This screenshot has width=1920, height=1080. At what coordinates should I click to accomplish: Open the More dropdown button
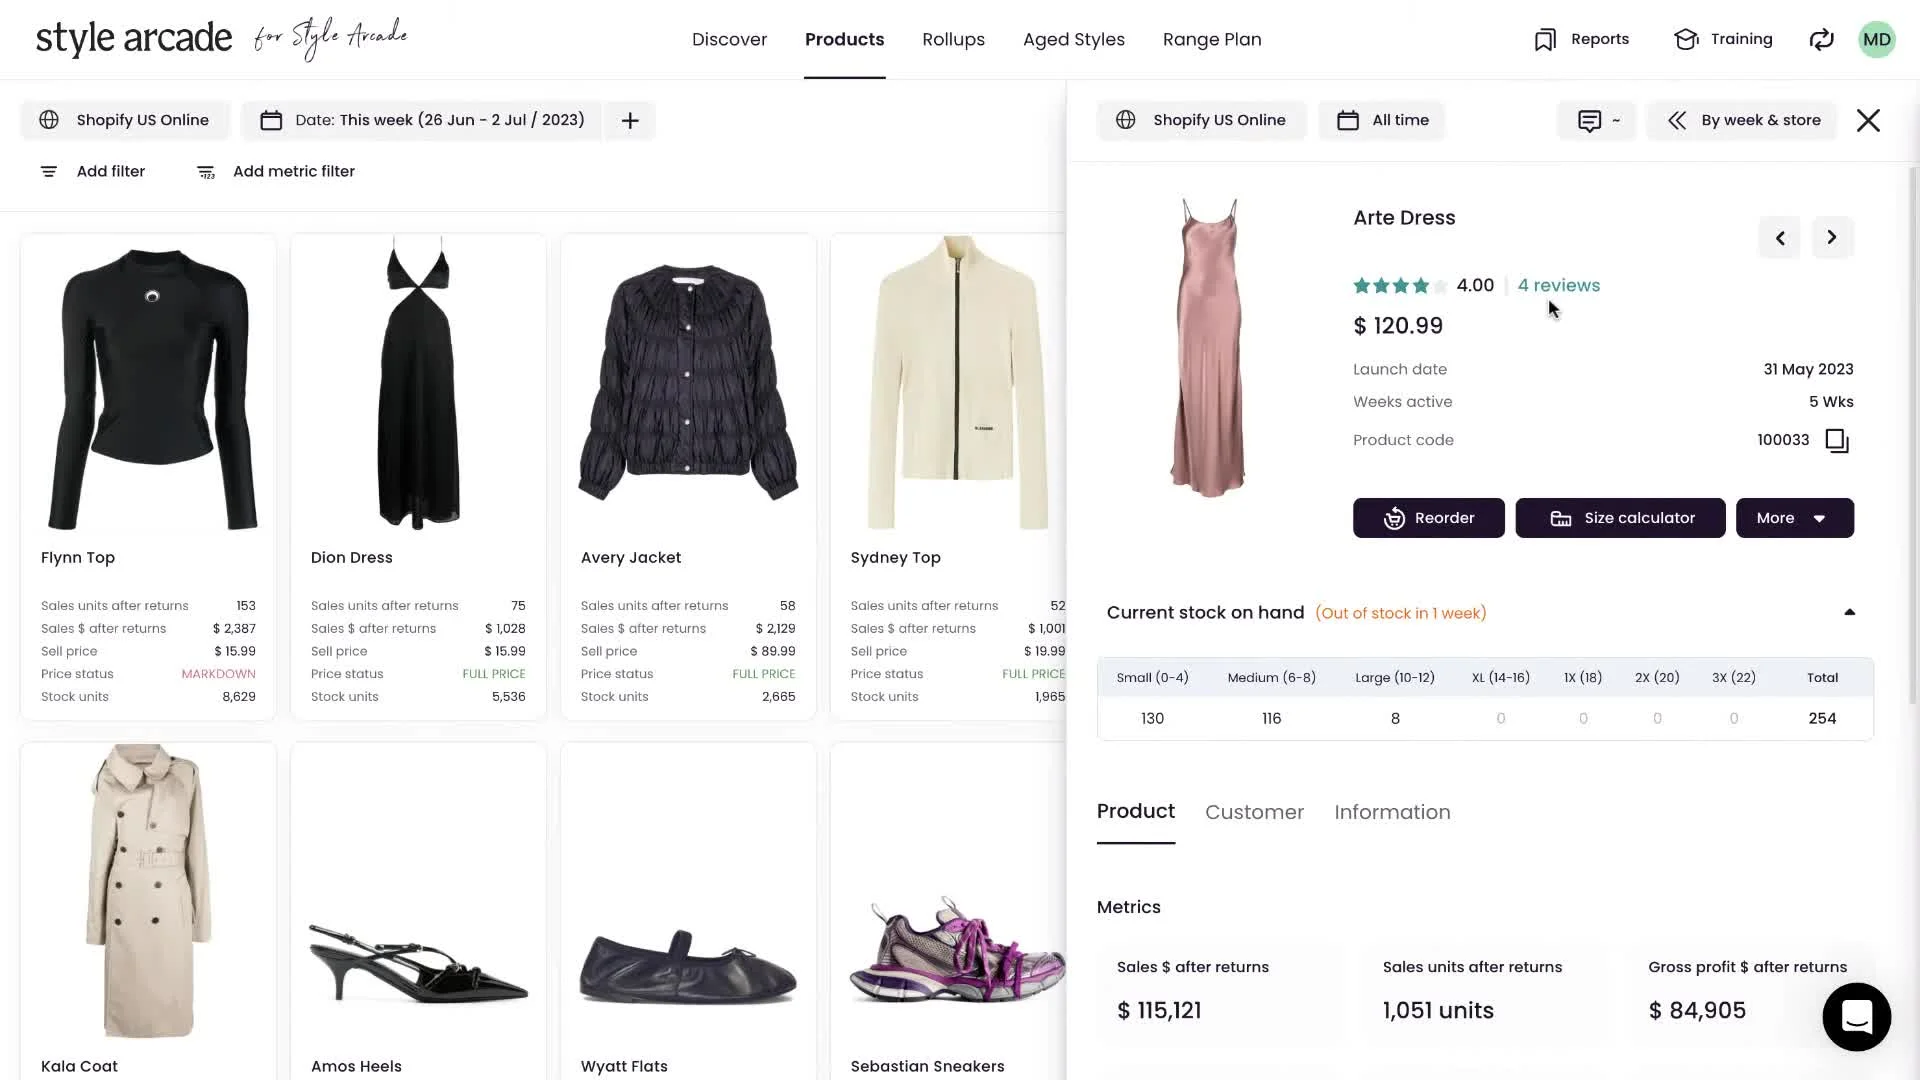point(1794,518)
